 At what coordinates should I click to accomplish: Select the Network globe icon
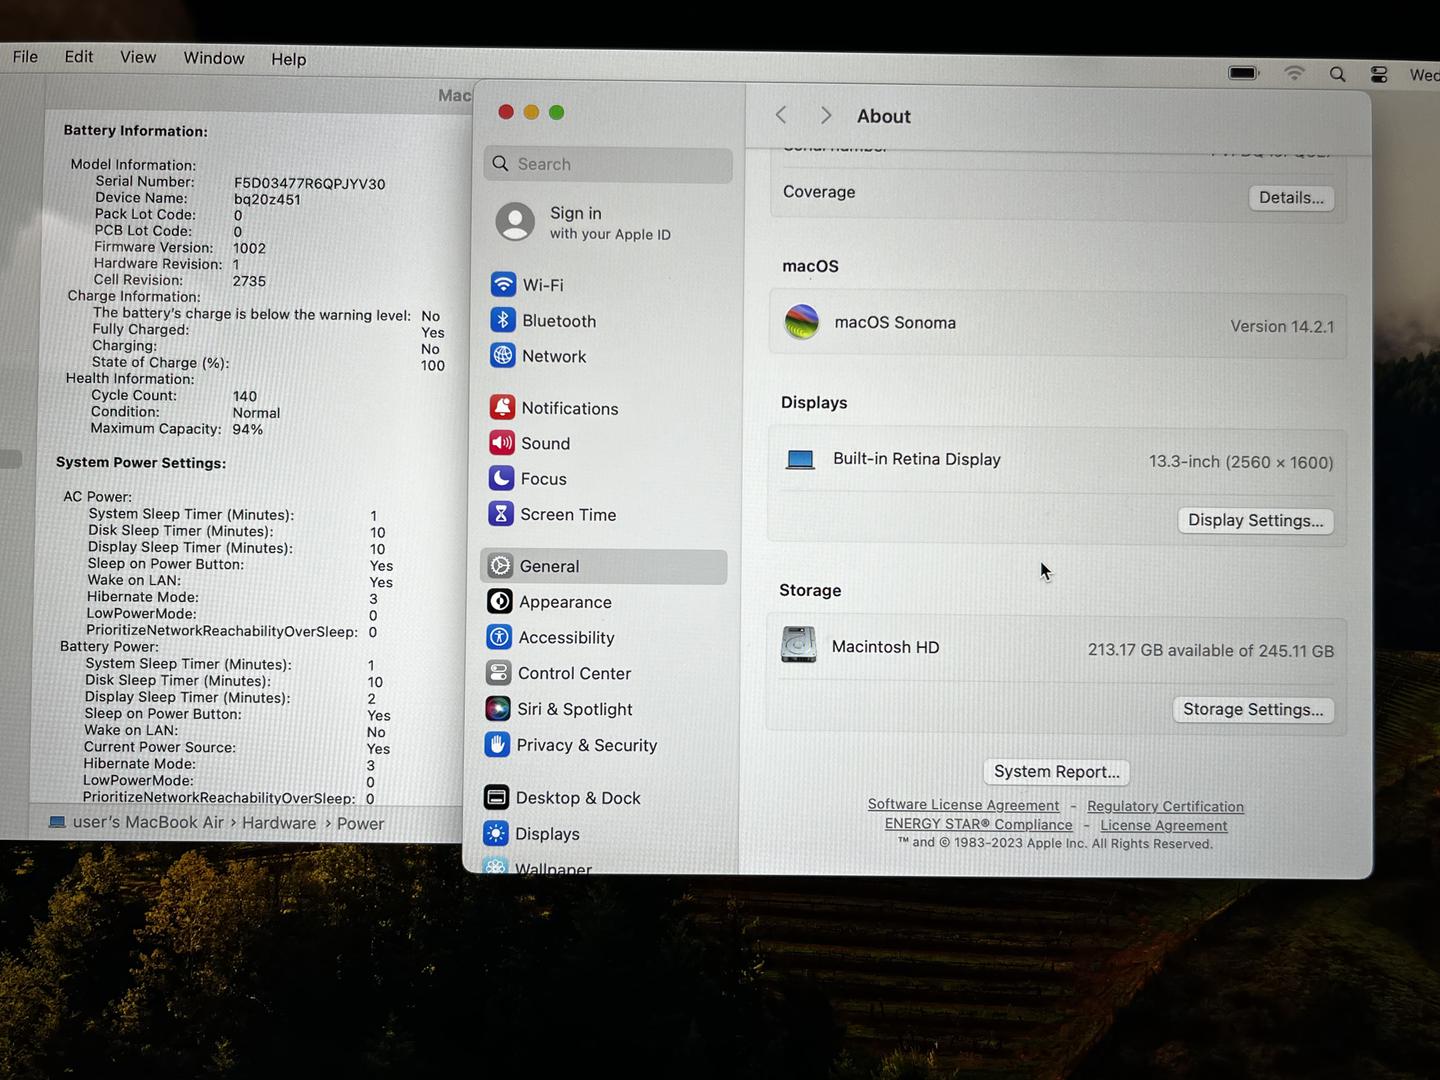tap(503, 356)
